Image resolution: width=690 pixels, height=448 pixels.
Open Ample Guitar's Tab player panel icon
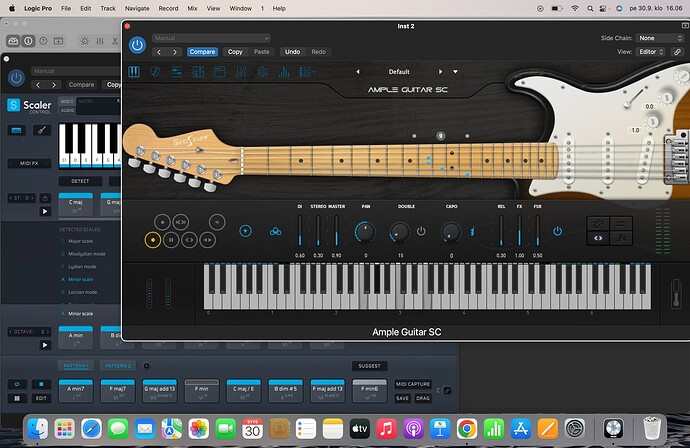pyautogui.click(x=176, y=72)
